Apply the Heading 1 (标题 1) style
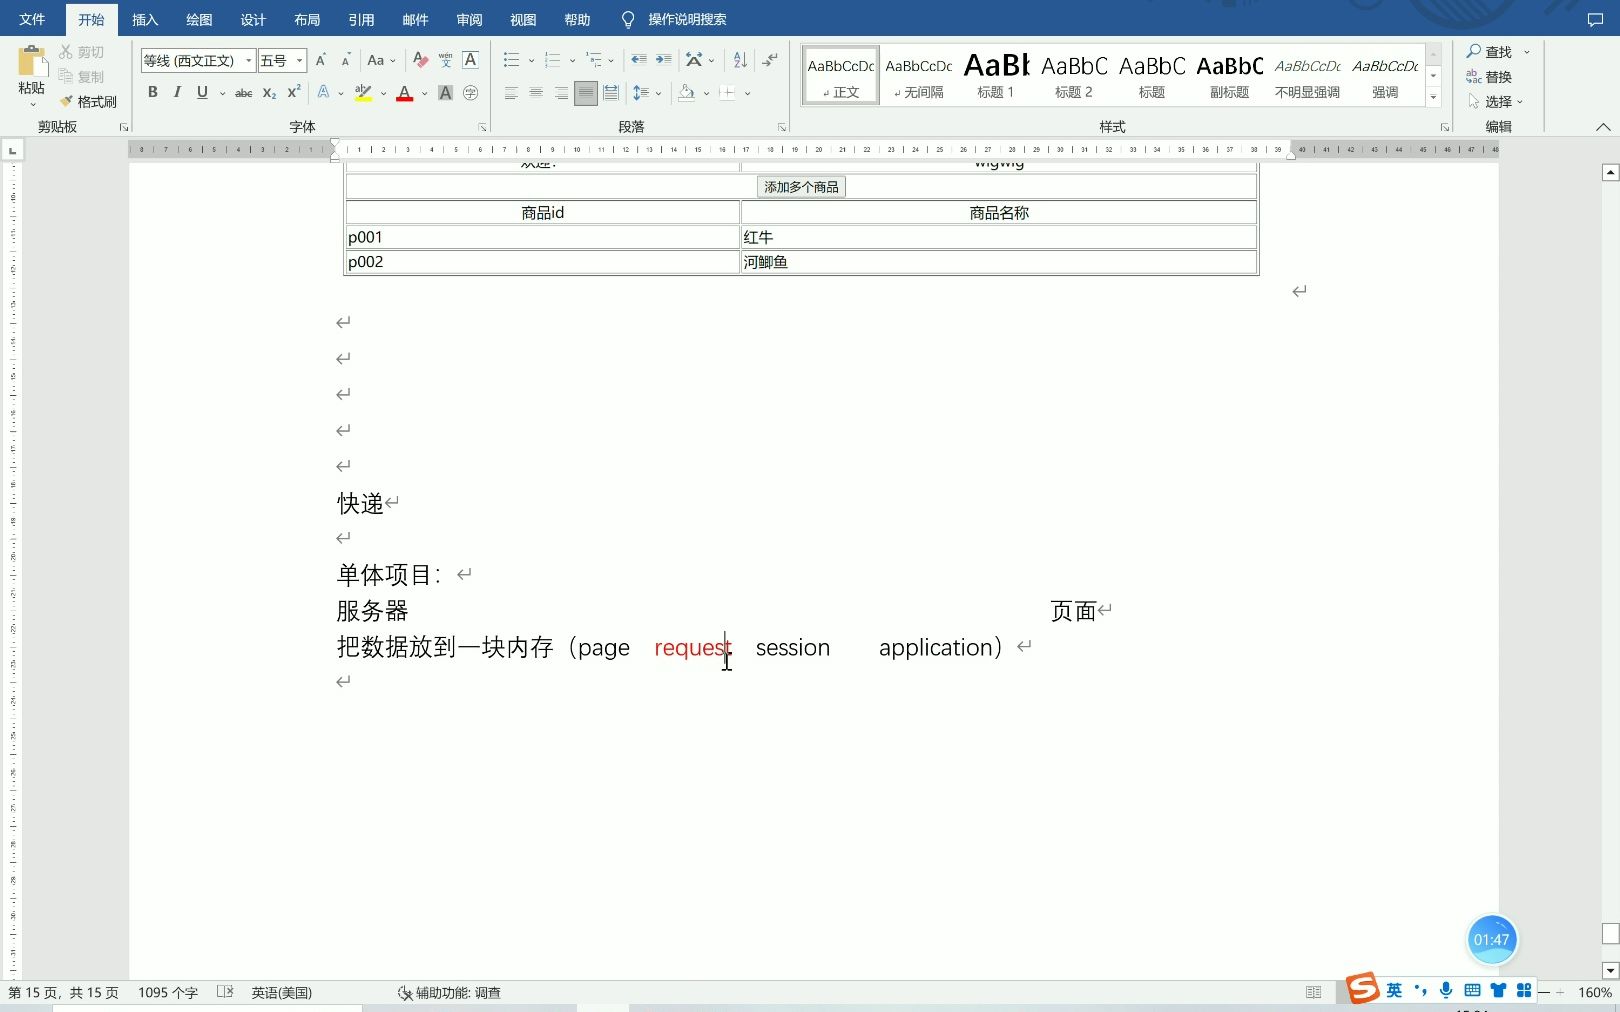This screenshot has height=1012, width=1620. [x=996, y=75]
